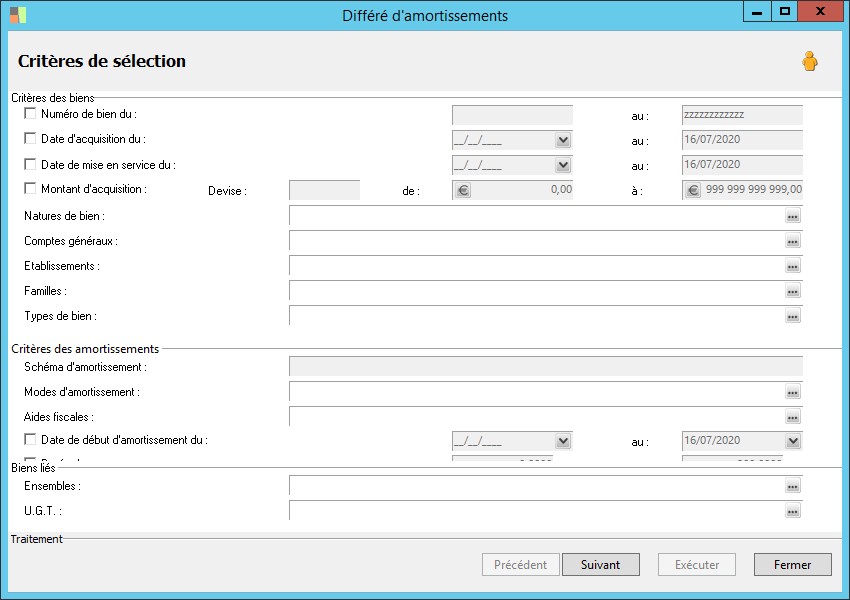Enable the Numéro de bien du checkbox

[x=30, y=114]
